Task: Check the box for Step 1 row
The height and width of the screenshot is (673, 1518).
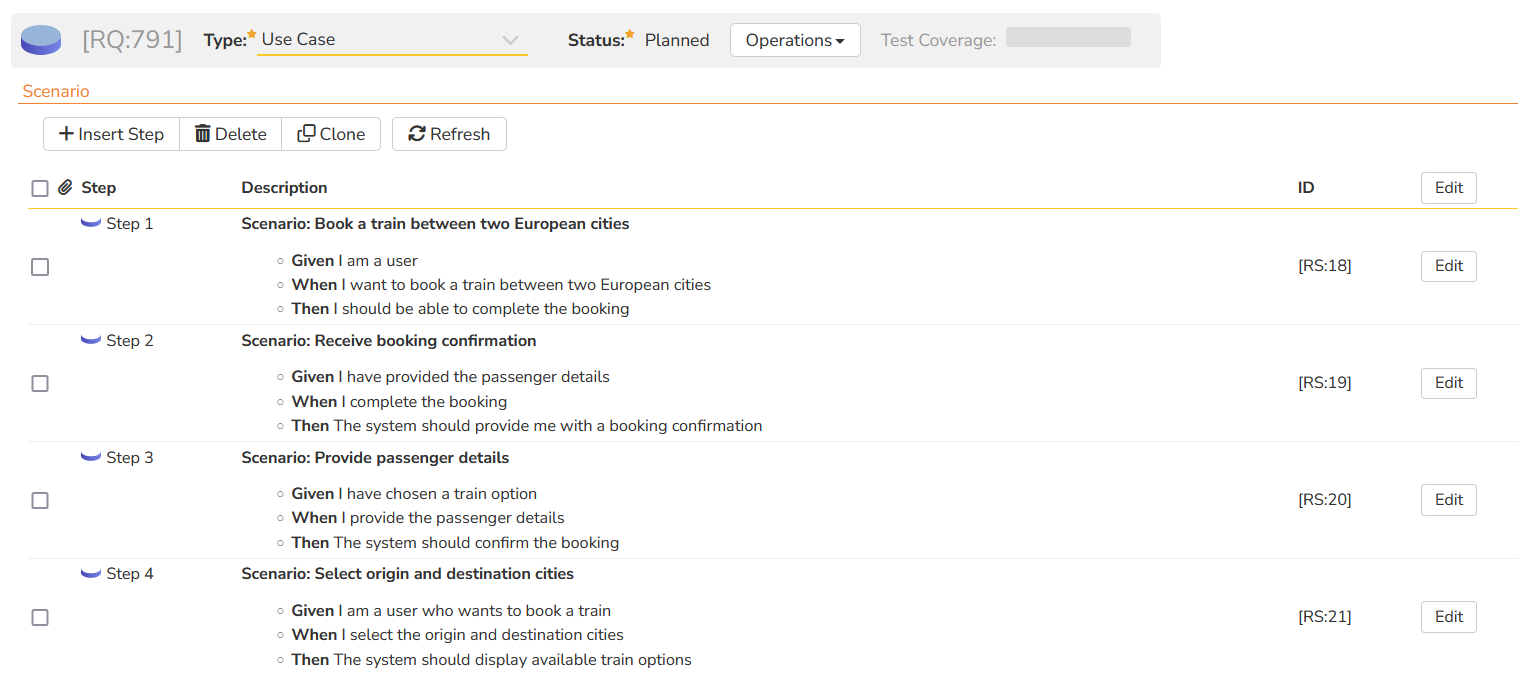Action: tap(40, 267)
